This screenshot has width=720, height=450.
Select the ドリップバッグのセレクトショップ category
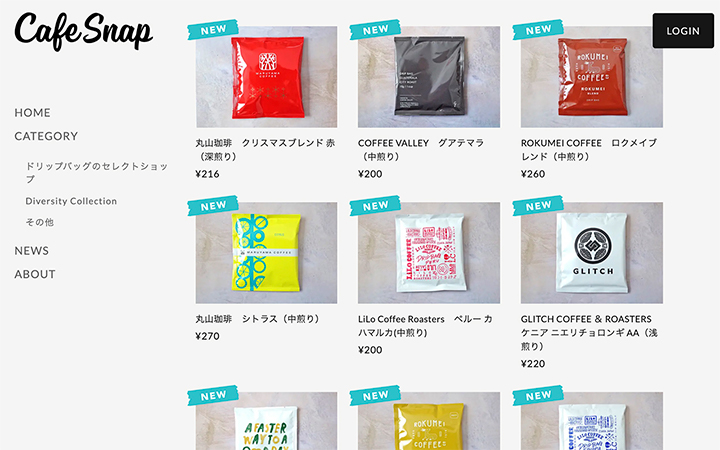pos(97,172)
